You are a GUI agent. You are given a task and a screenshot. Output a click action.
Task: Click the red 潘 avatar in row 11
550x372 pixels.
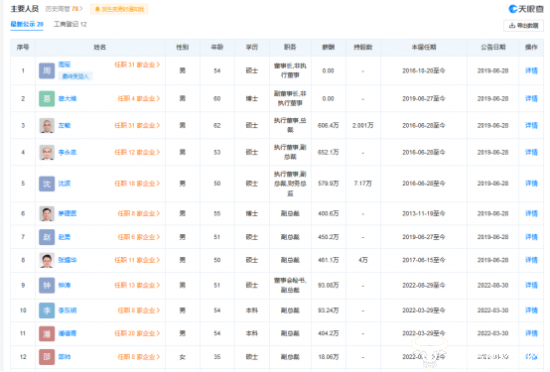tap(47, 333)
